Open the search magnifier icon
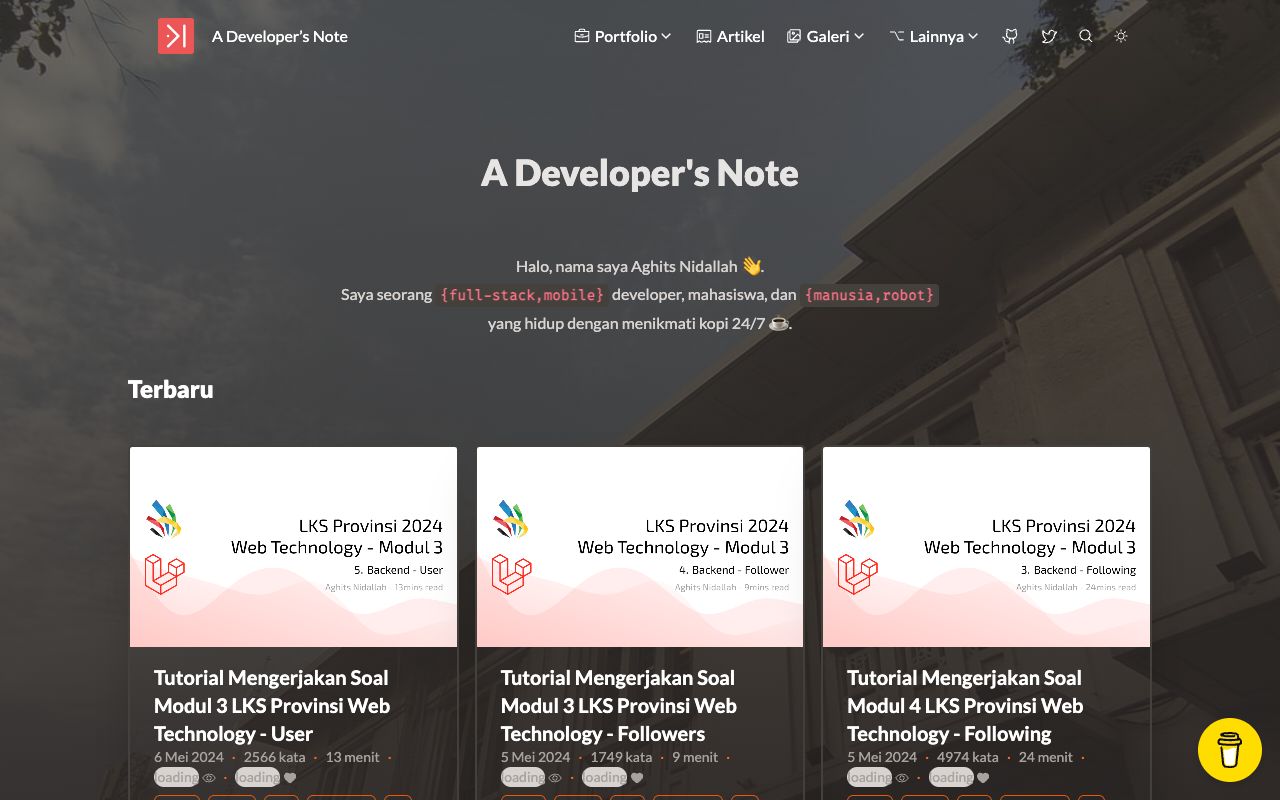Viewport: 1280px width, 800px height. [1085, 36]
